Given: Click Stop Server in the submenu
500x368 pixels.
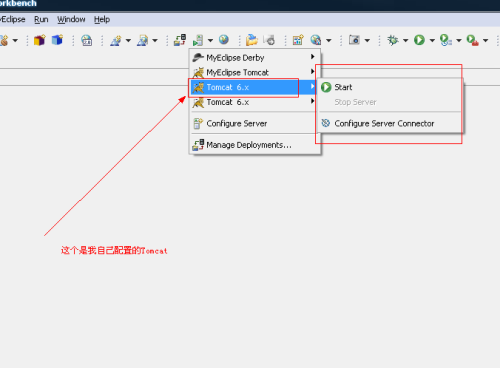Looking at the screenshot, I should pyautogui.click(x=390, y=102).
